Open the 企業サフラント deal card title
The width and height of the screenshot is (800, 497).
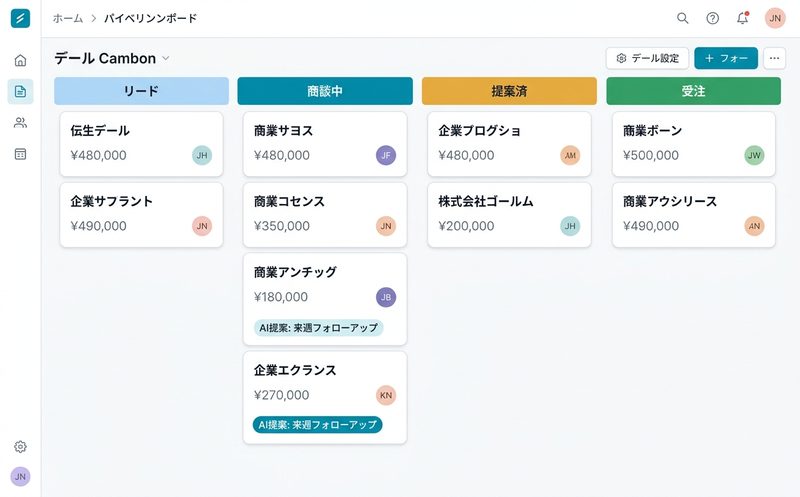pyautogui.click(x=111, y=202)
